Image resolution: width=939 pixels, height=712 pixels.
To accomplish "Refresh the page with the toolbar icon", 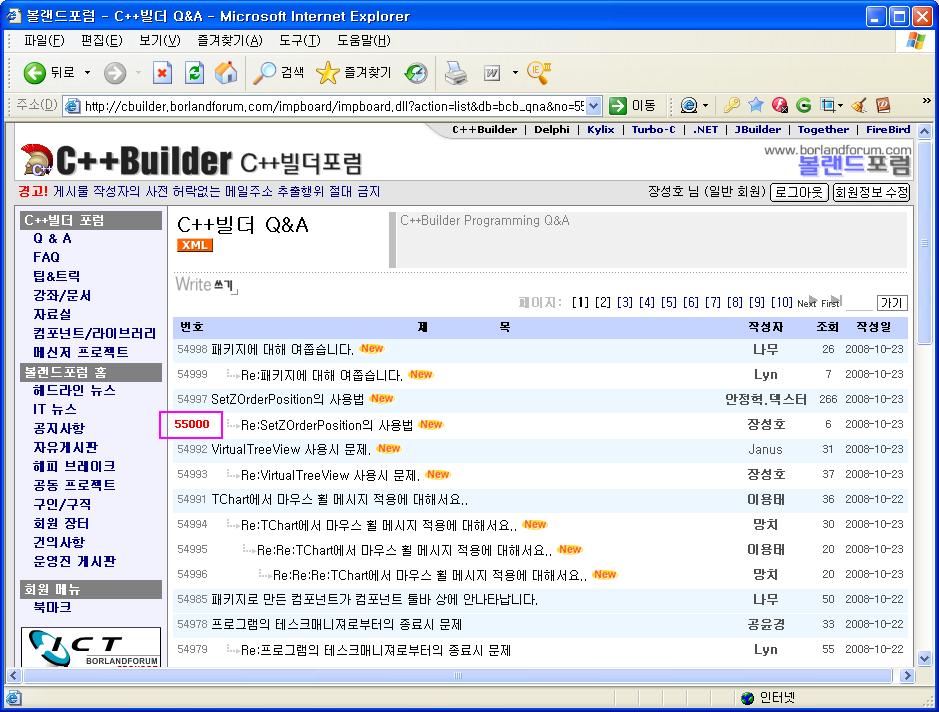I will 194,73.
